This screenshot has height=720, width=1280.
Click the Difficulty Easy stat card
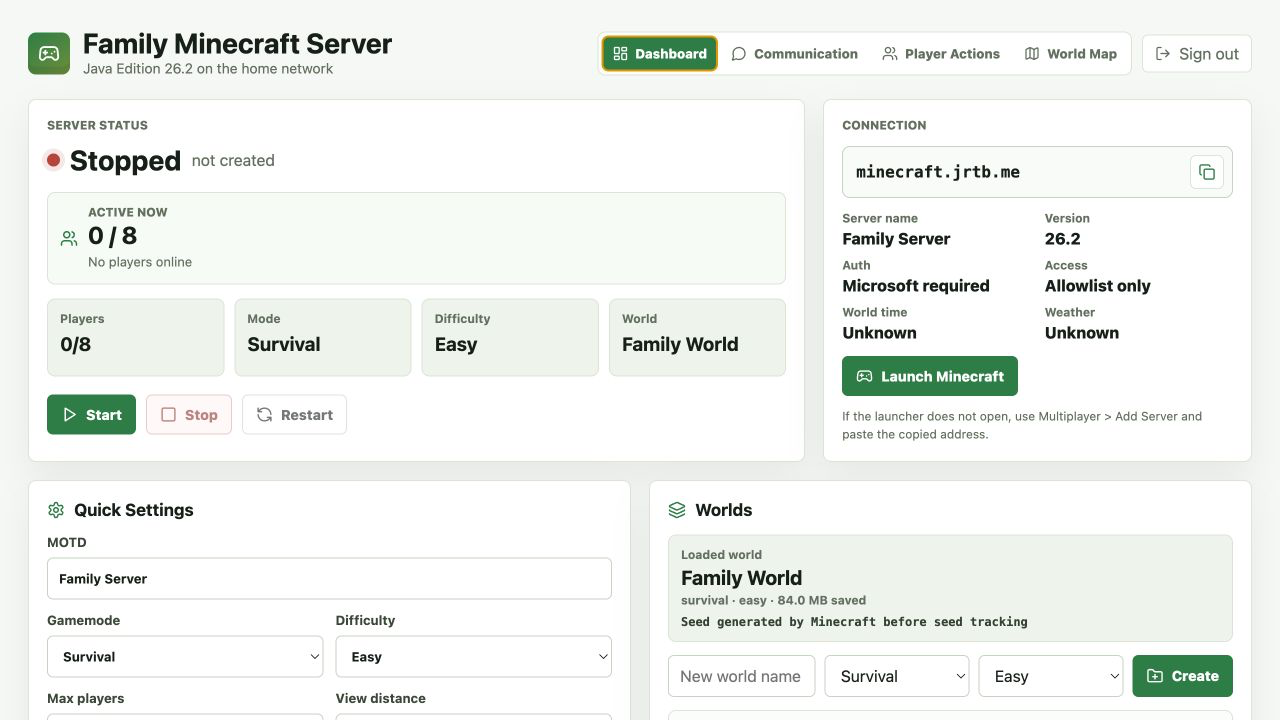click(x=510, y=337)
